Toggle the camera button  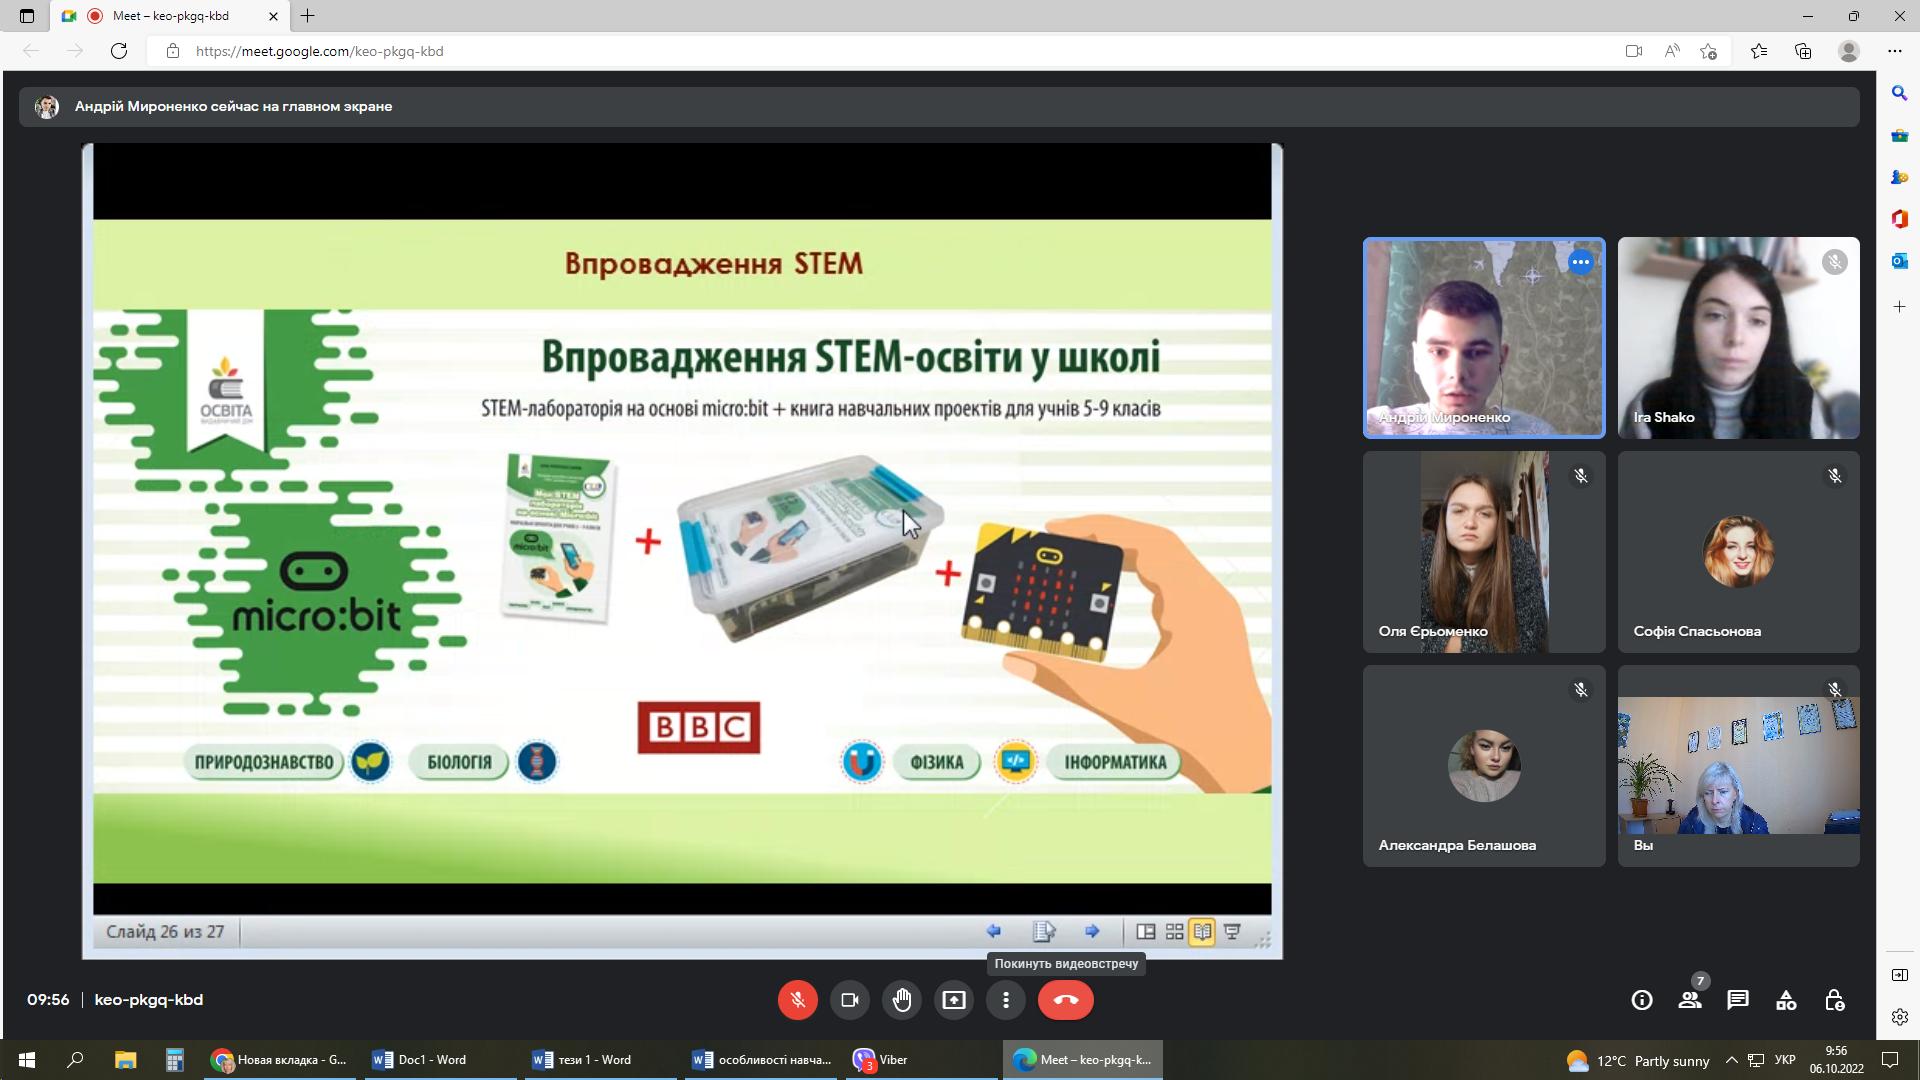click(850, 1000)
